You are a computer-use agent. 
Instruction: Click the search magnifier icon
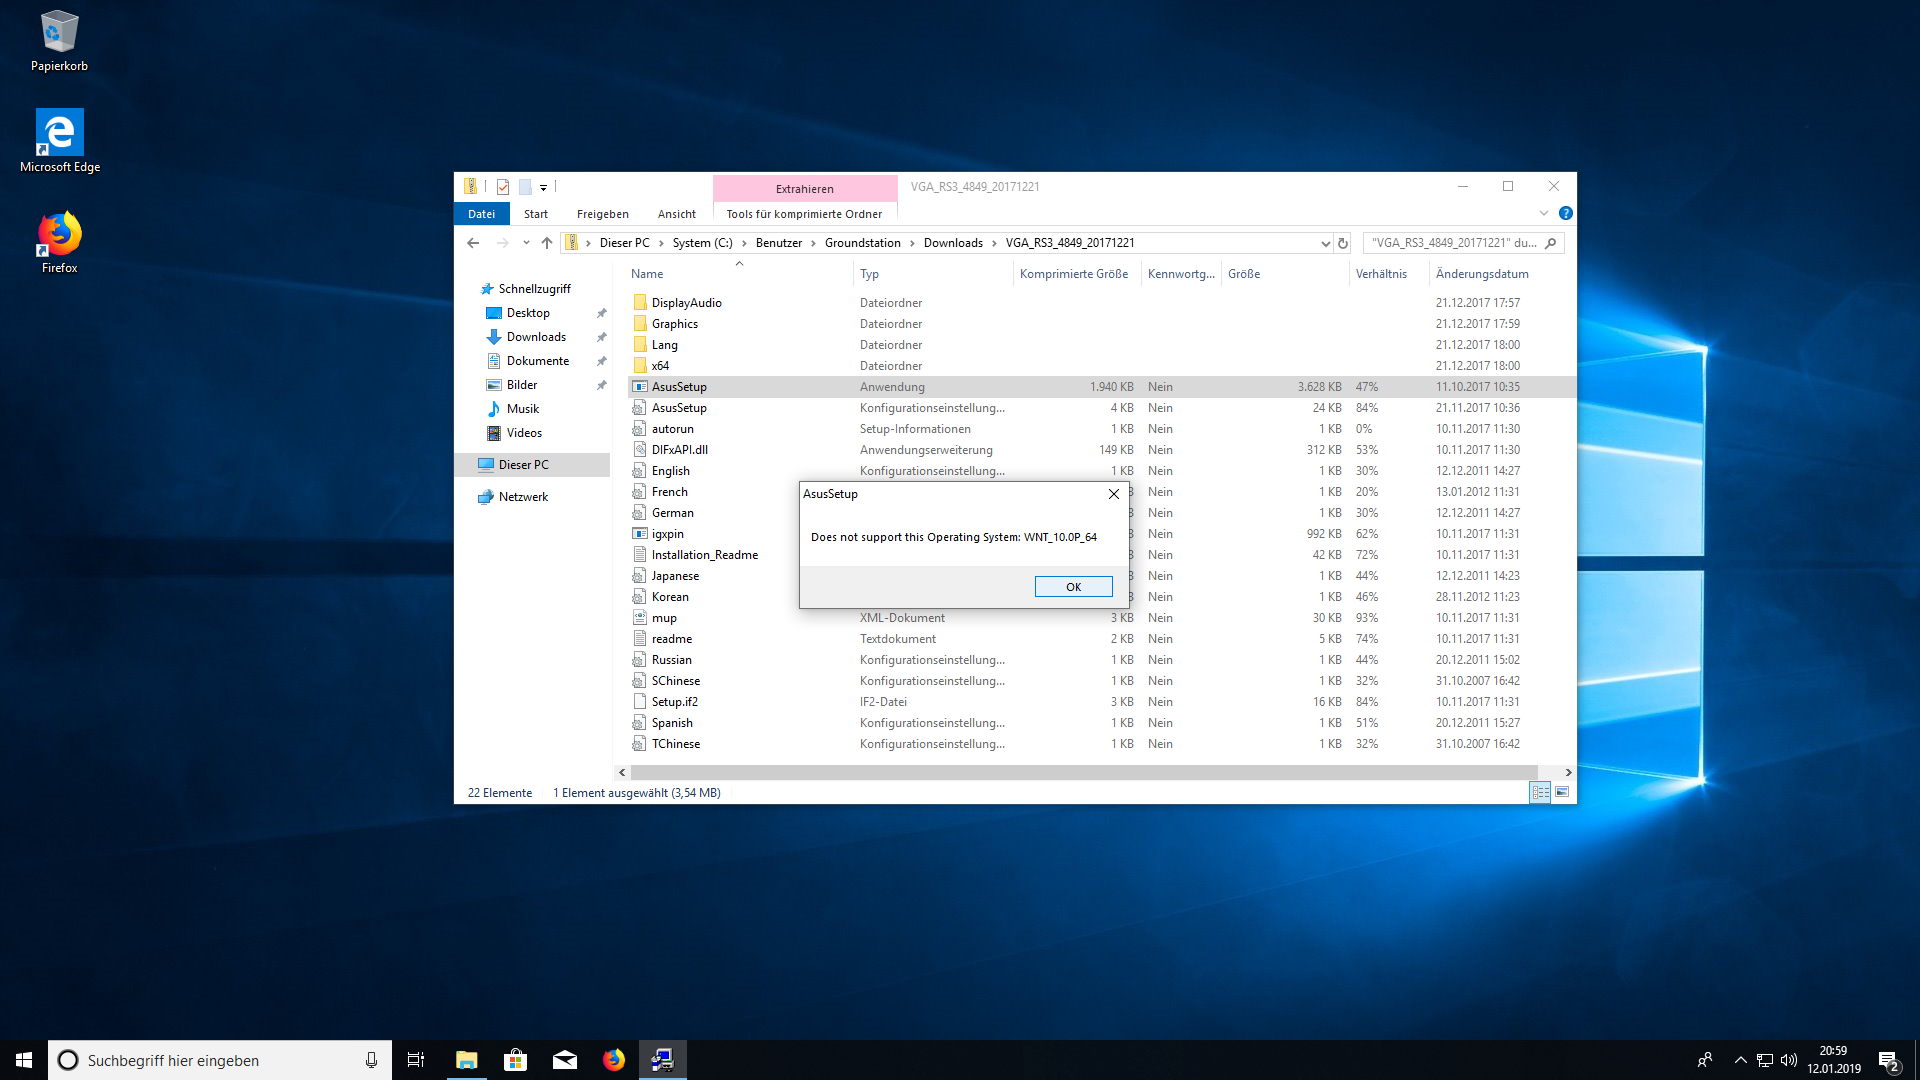coord(1551,243)
